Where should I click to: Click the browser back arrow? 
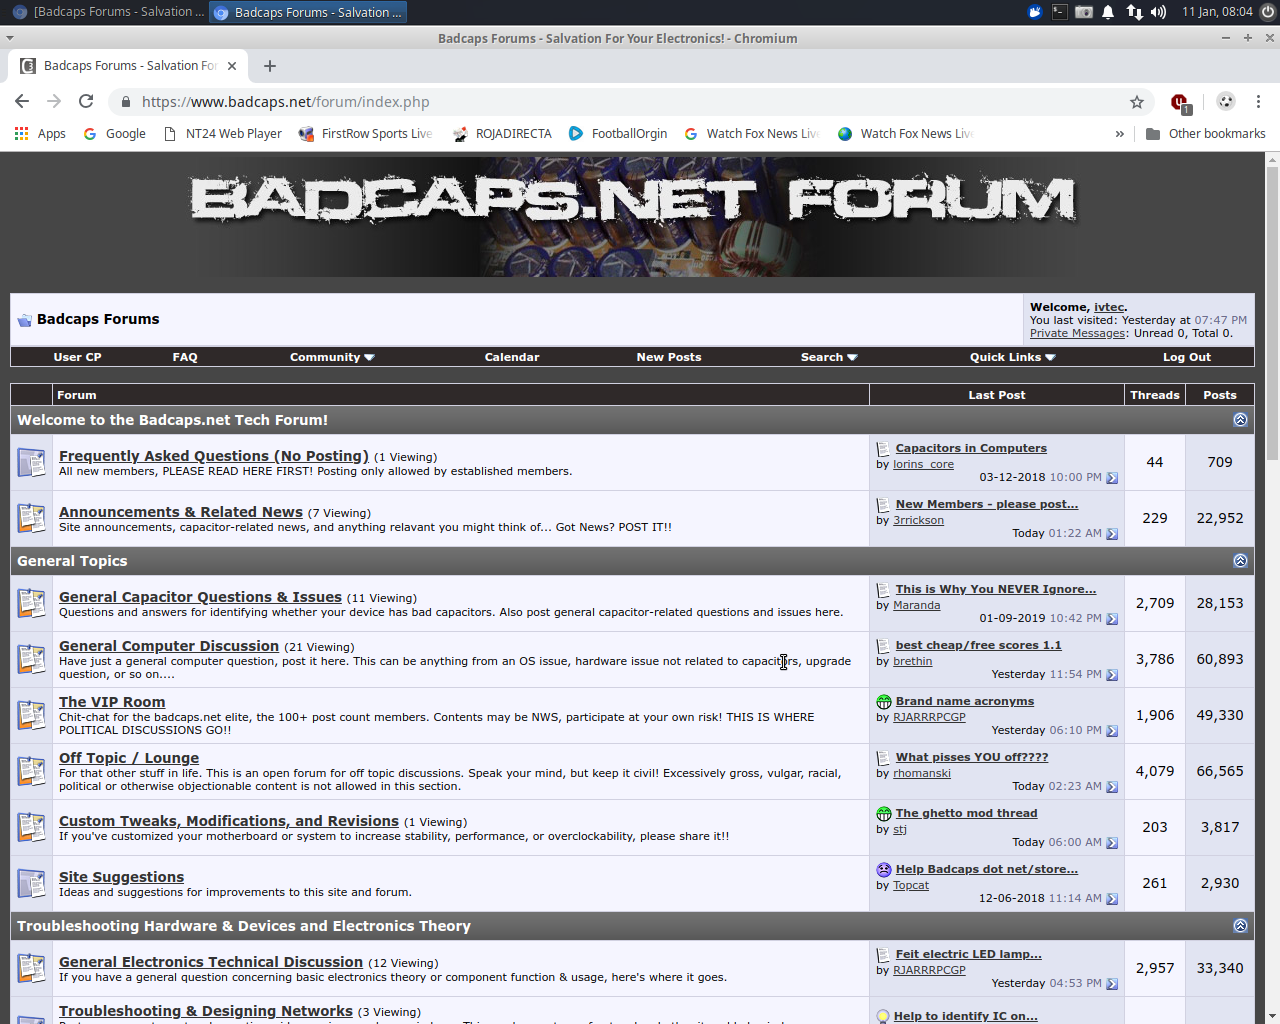click(22, 101)
